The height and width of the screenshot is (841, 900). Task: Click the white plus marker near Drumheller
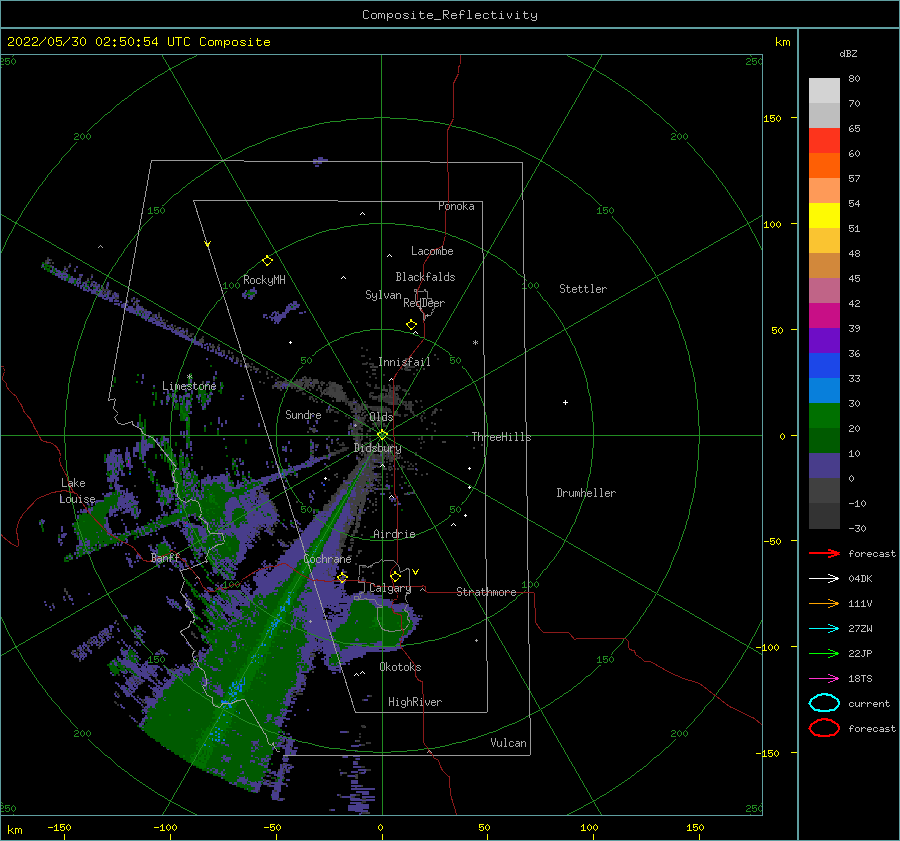point(565,402)
